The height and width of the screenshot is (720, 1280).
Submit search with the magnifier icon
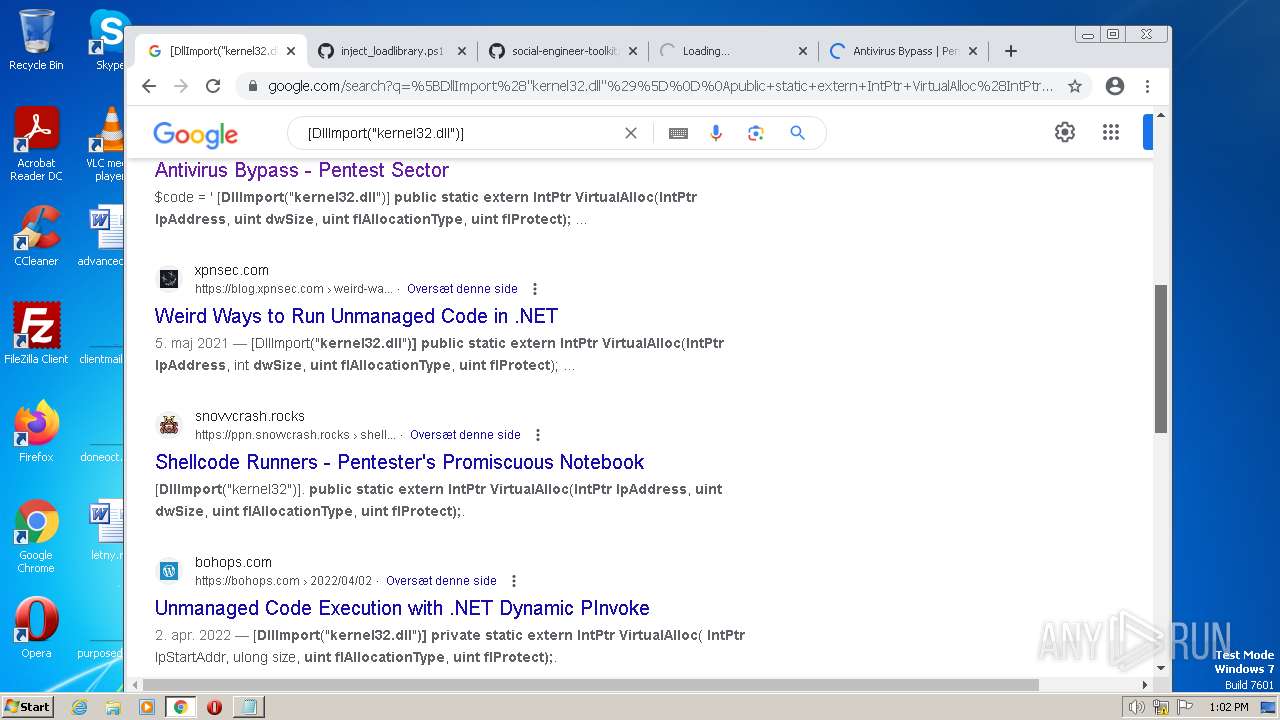797,133
